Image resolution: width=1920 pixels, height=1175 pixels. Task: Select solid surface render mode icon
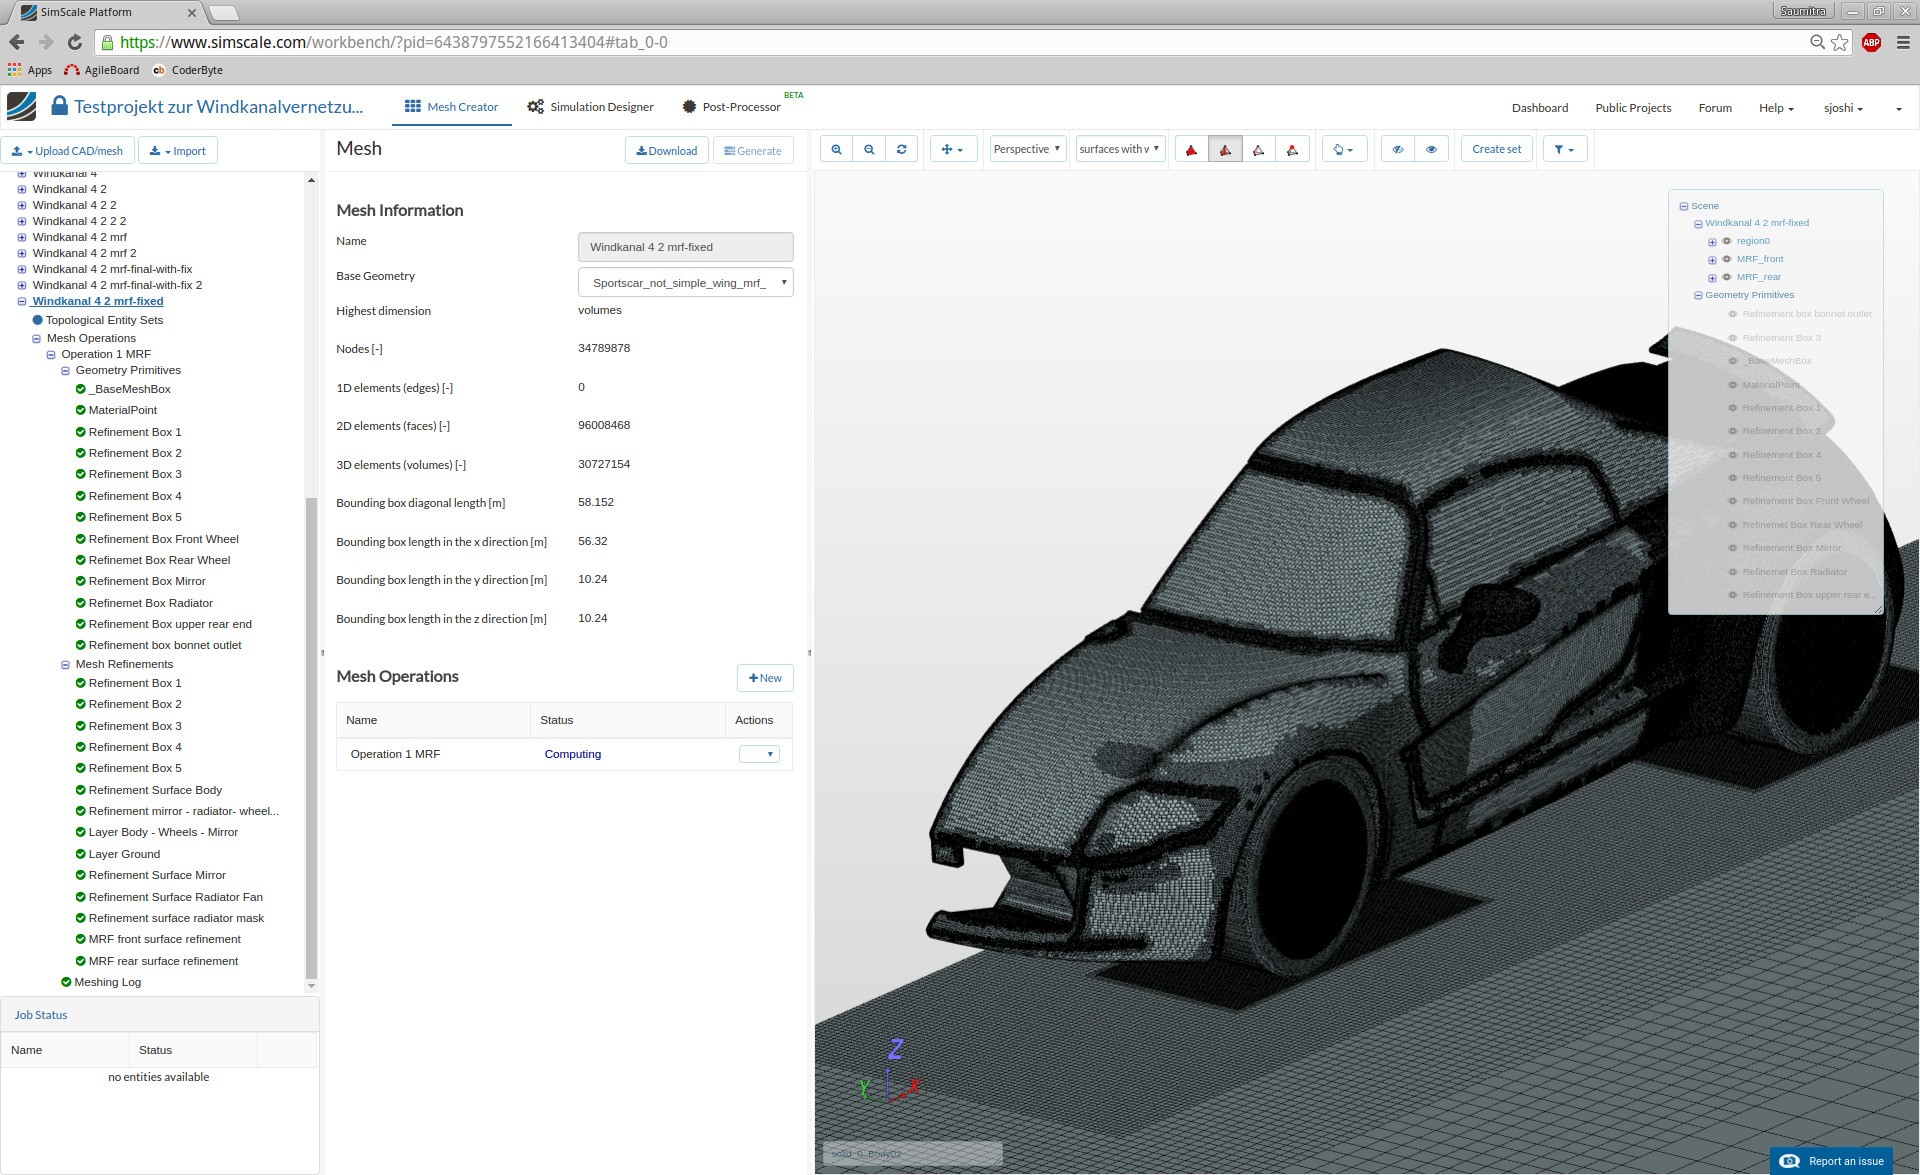coord(1191,150)
